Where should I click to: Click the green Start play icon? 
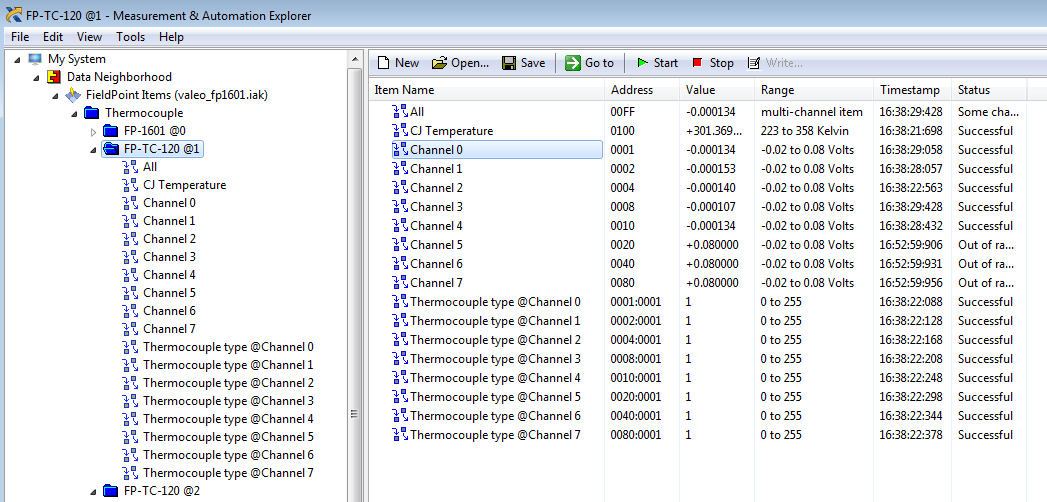642,63
